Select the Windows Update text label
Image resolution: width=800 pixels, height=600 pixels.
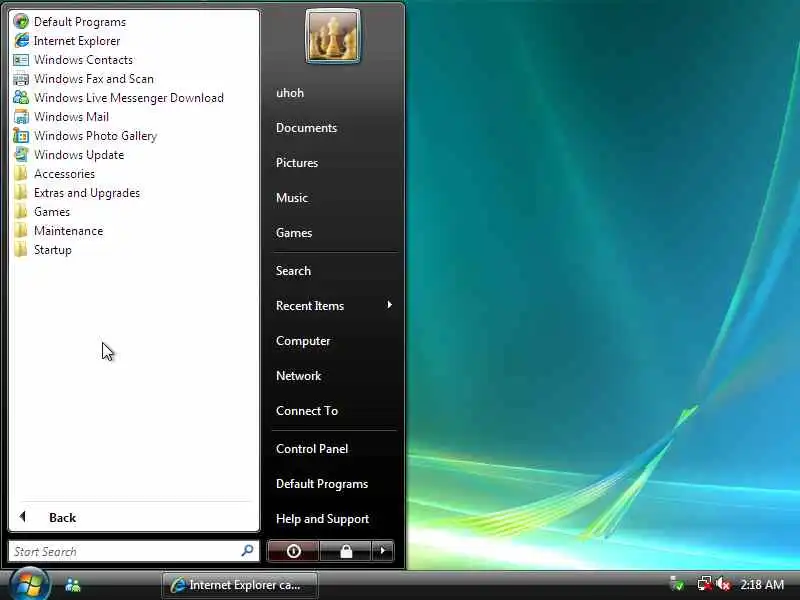79,155
